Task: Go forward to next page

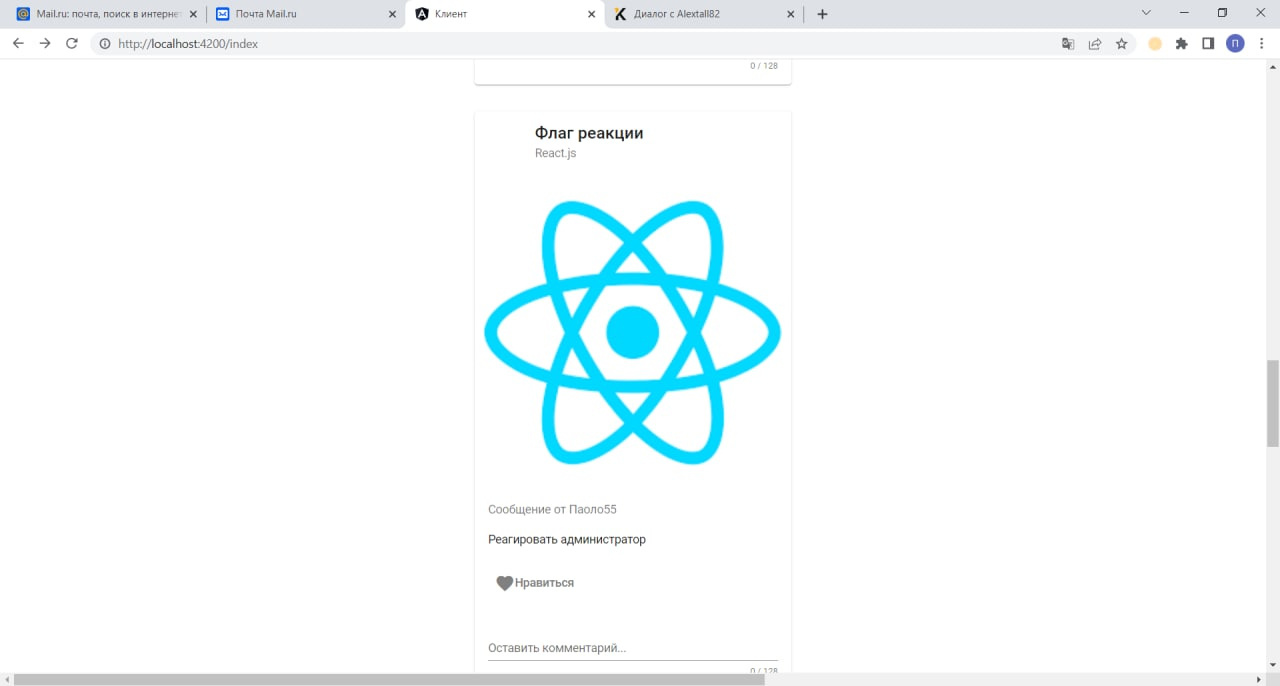Action: pos(45,43)
